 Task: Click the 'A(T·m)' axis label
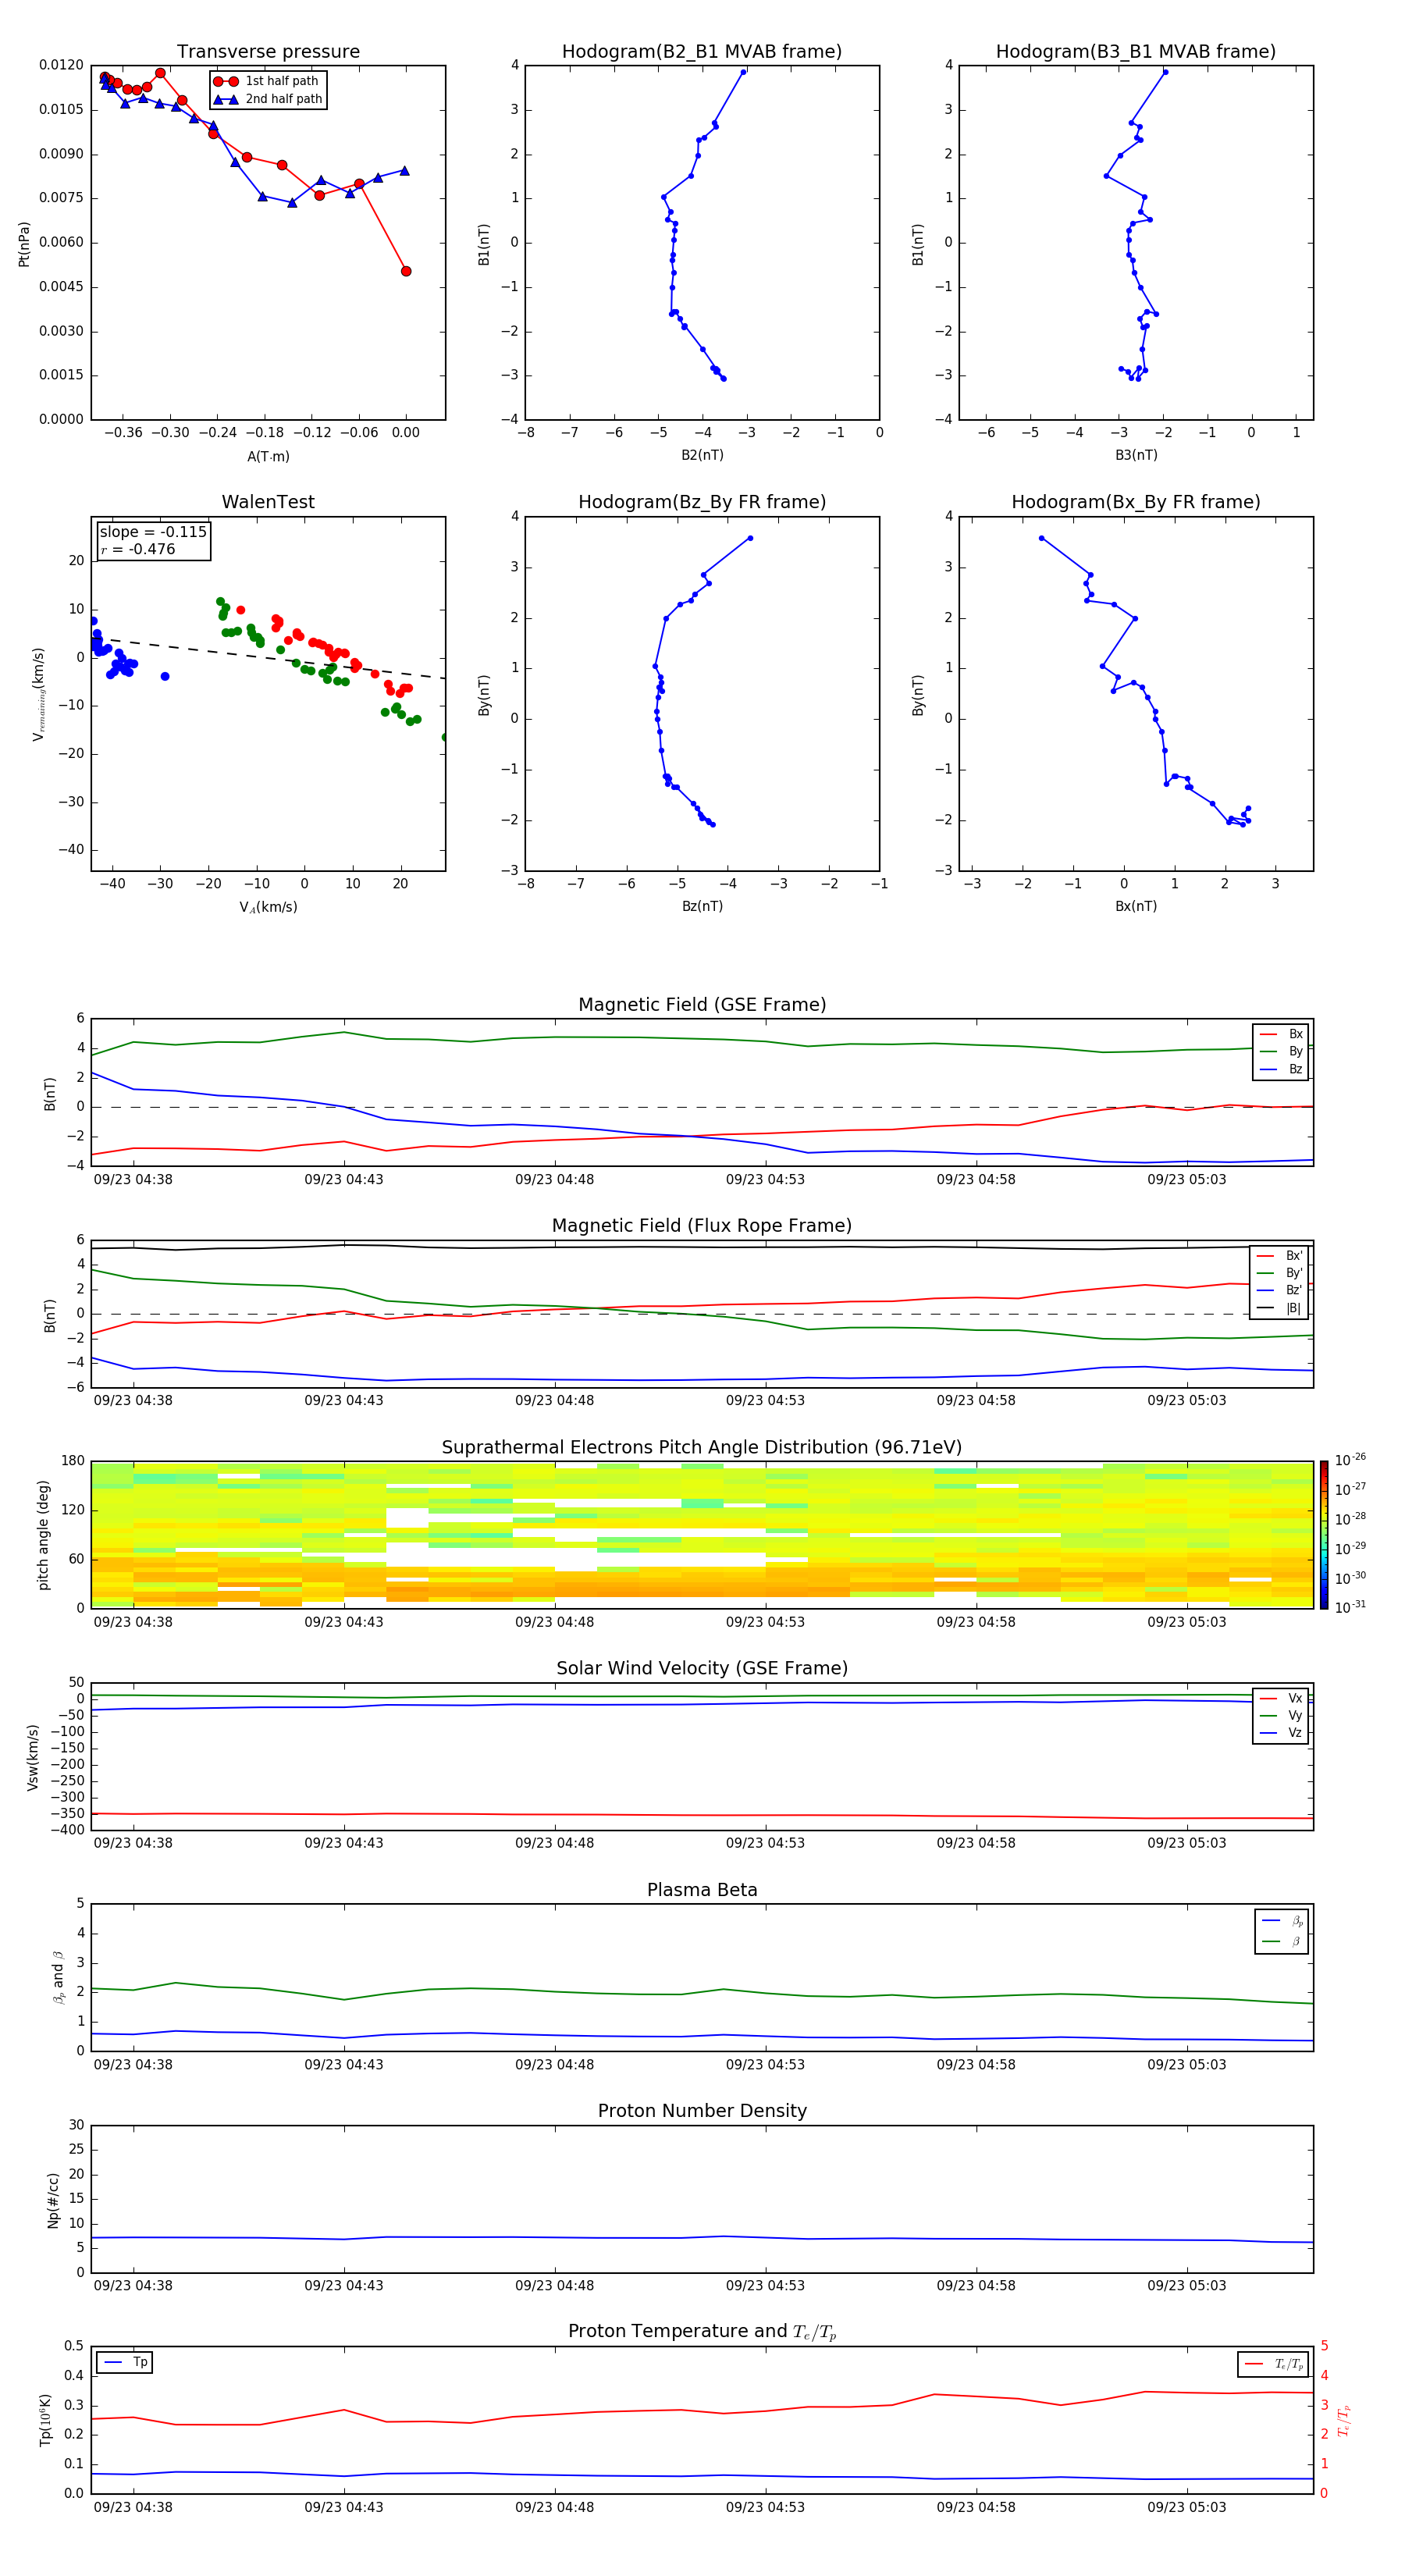(x=268, y=457)
